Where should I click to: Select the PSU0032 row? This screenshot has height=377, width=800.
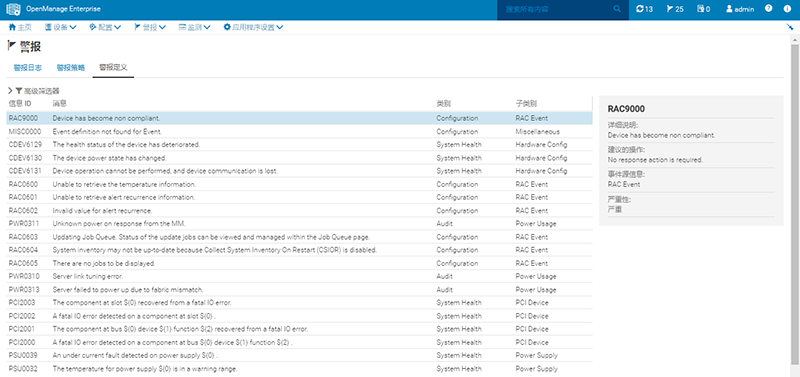tap(299, 369)
